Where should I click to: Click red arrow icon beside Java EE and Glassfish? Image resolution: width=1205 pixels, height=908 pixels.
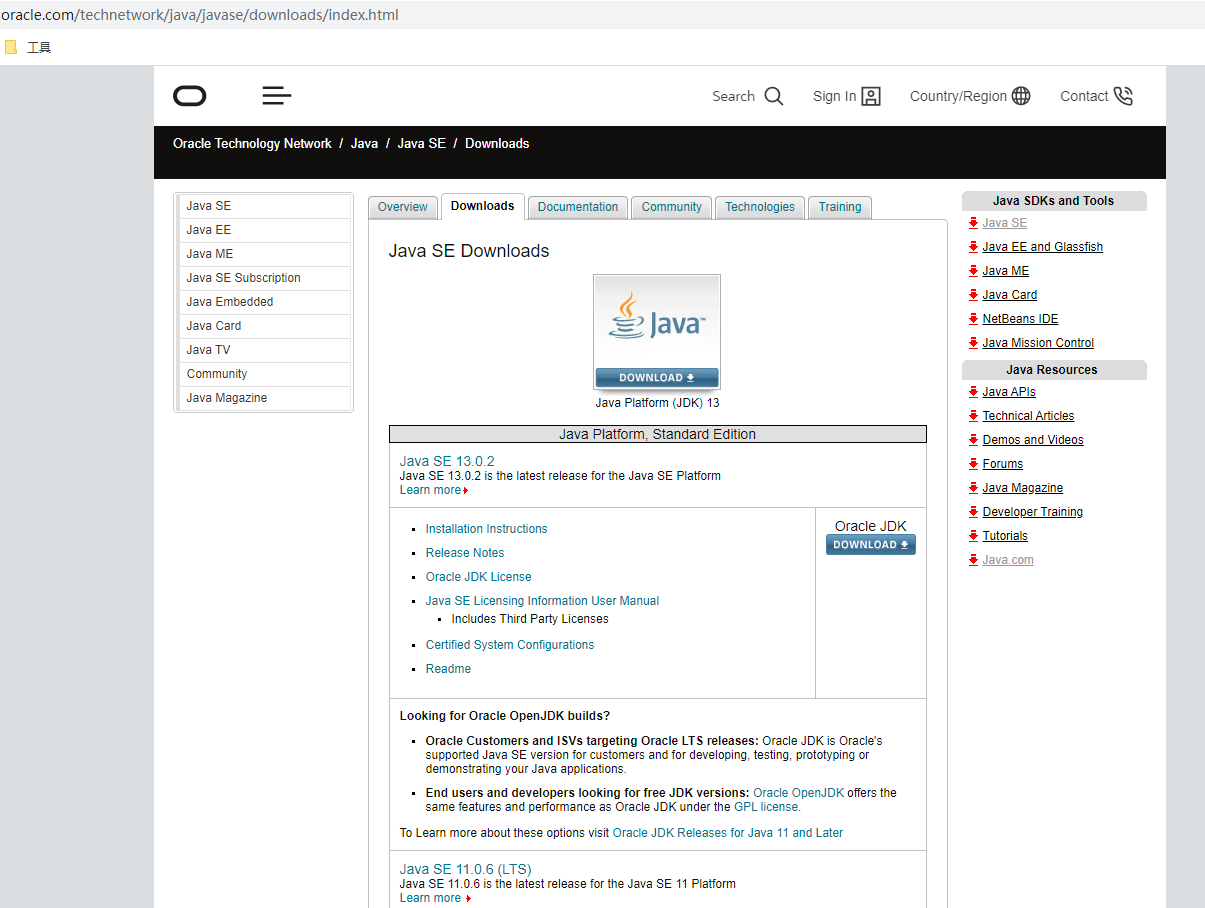(x=973, y=247)
